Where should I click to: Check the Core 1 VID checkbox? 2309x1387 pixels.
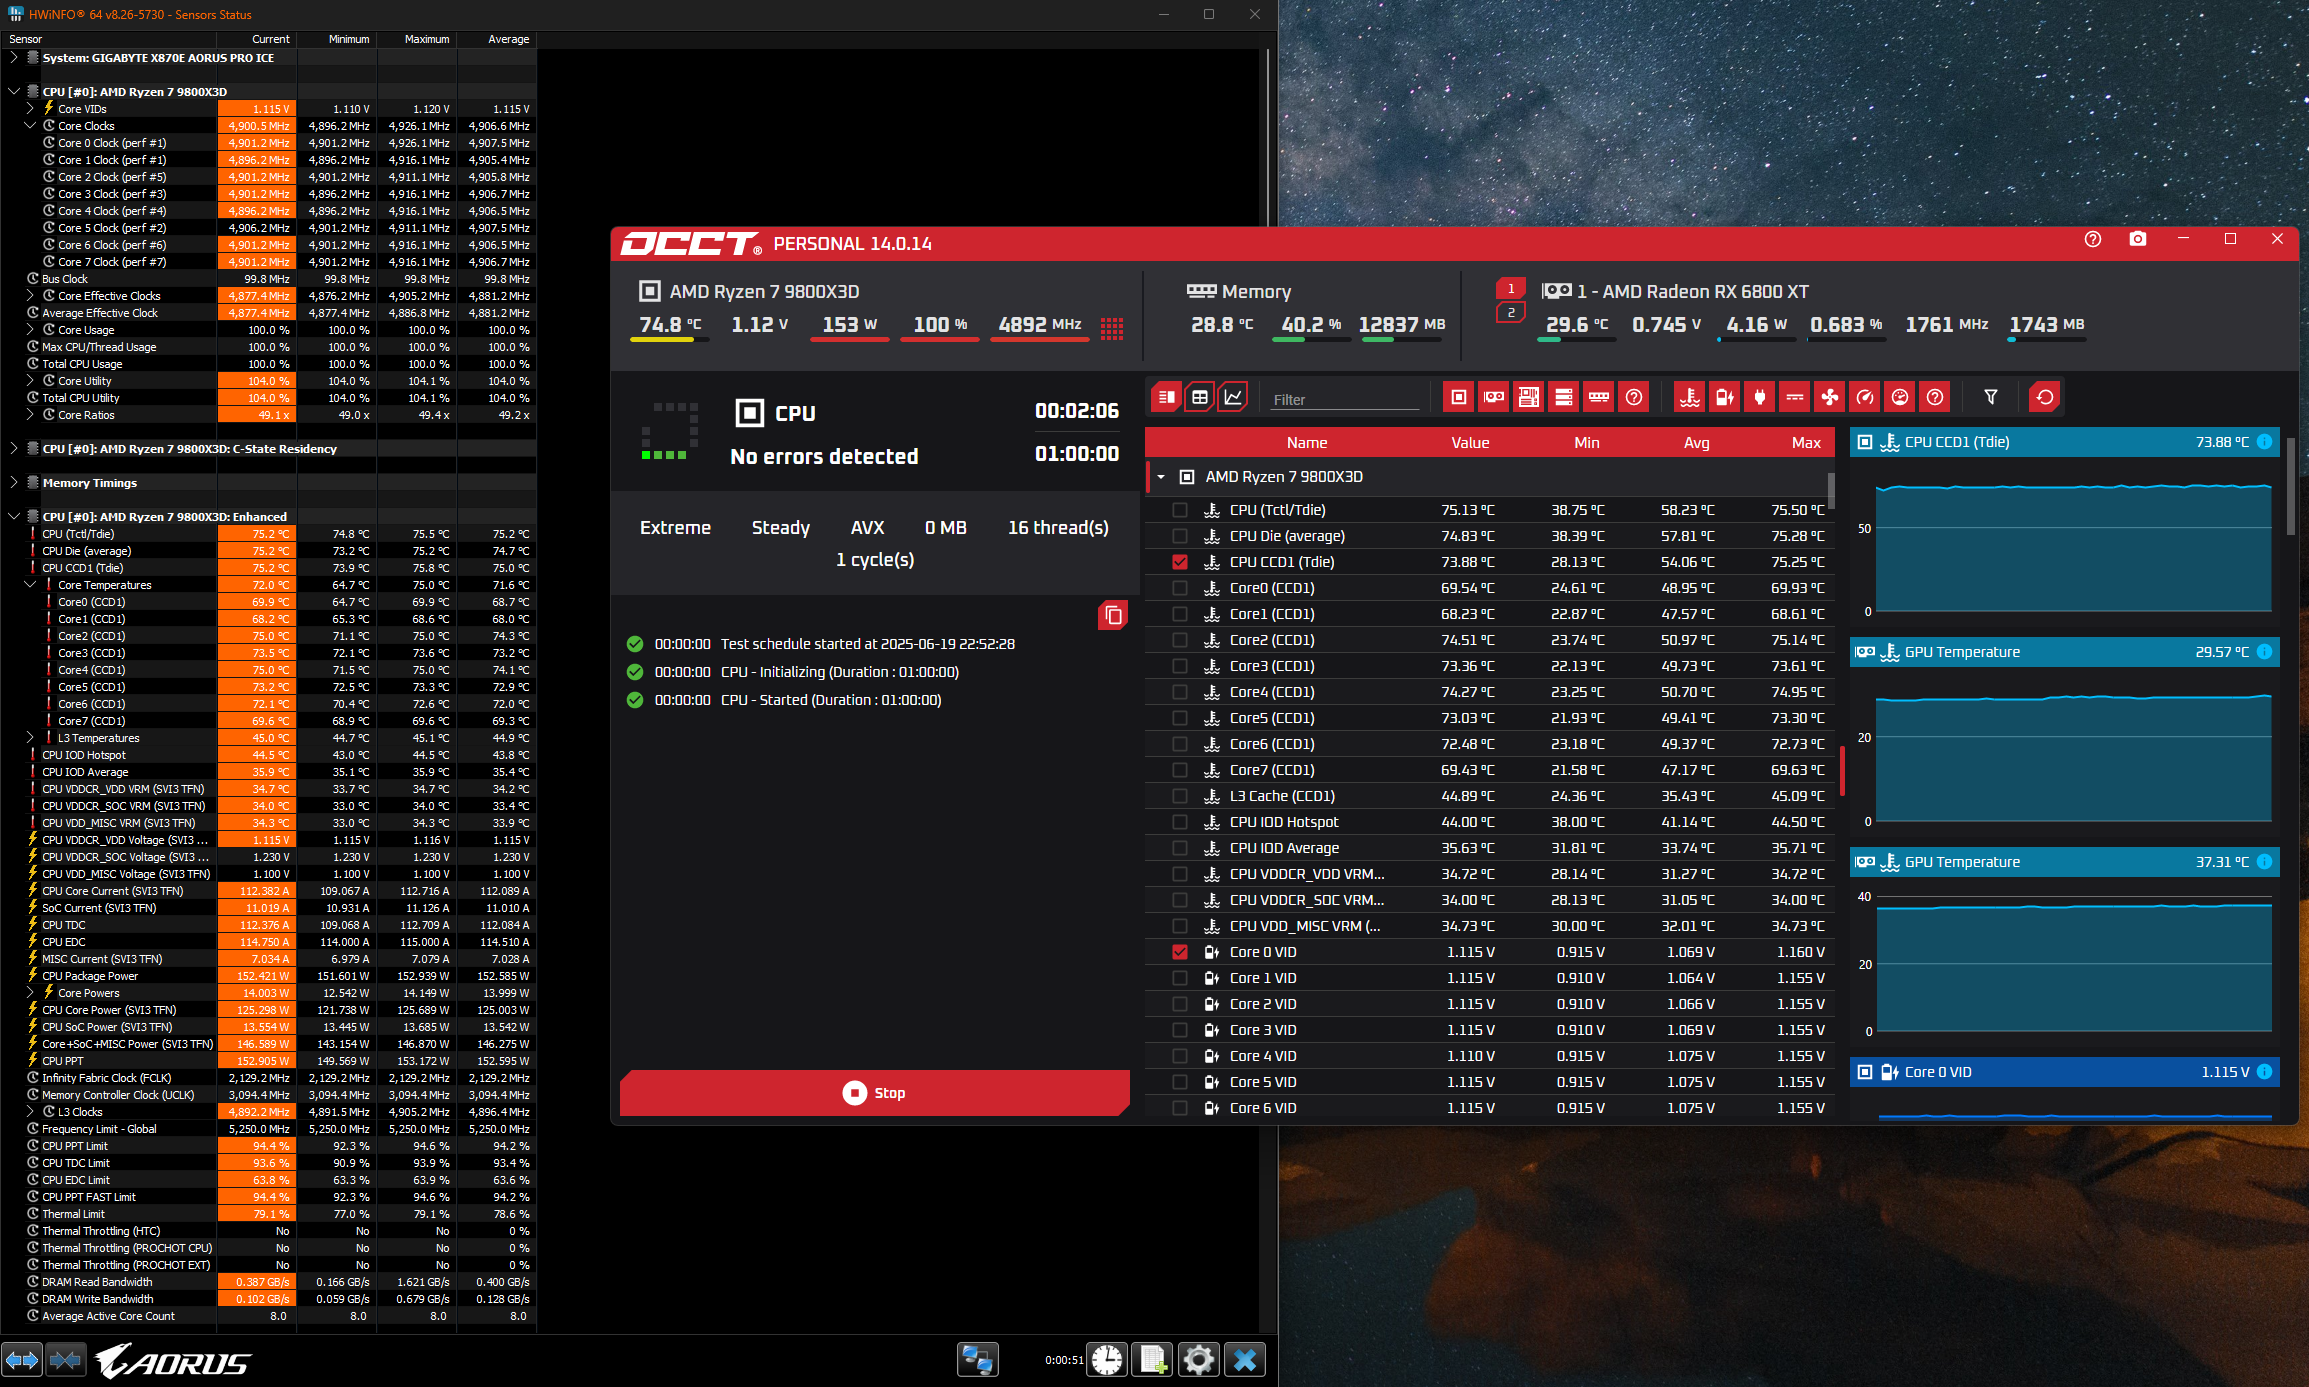[x=1180, y=978]
